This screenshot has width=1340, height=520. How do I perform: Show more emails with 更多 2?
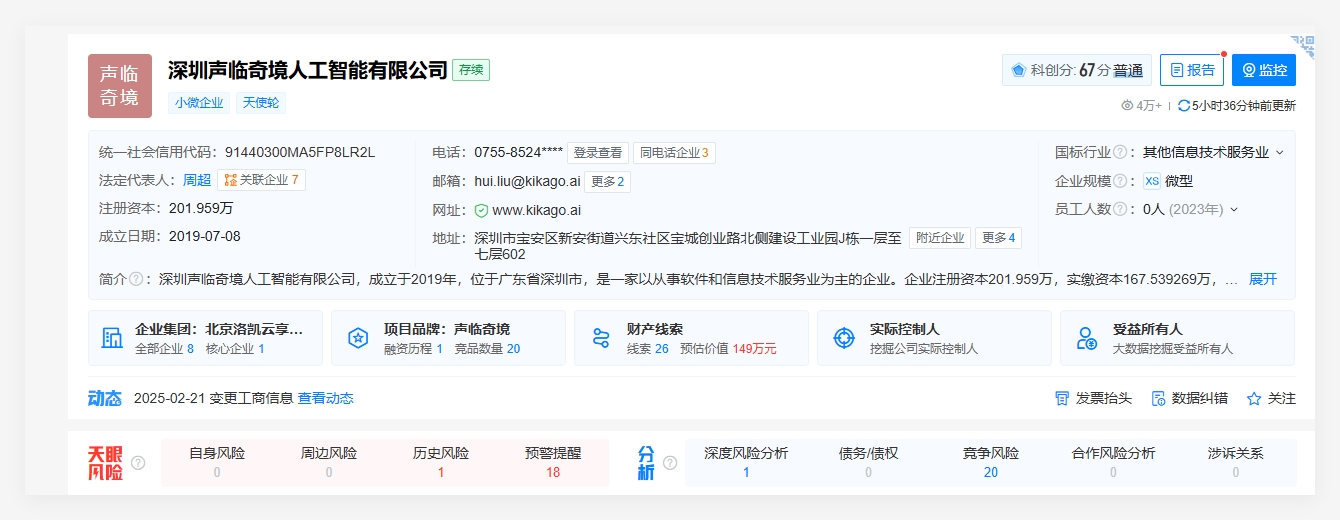pos(607,181)
